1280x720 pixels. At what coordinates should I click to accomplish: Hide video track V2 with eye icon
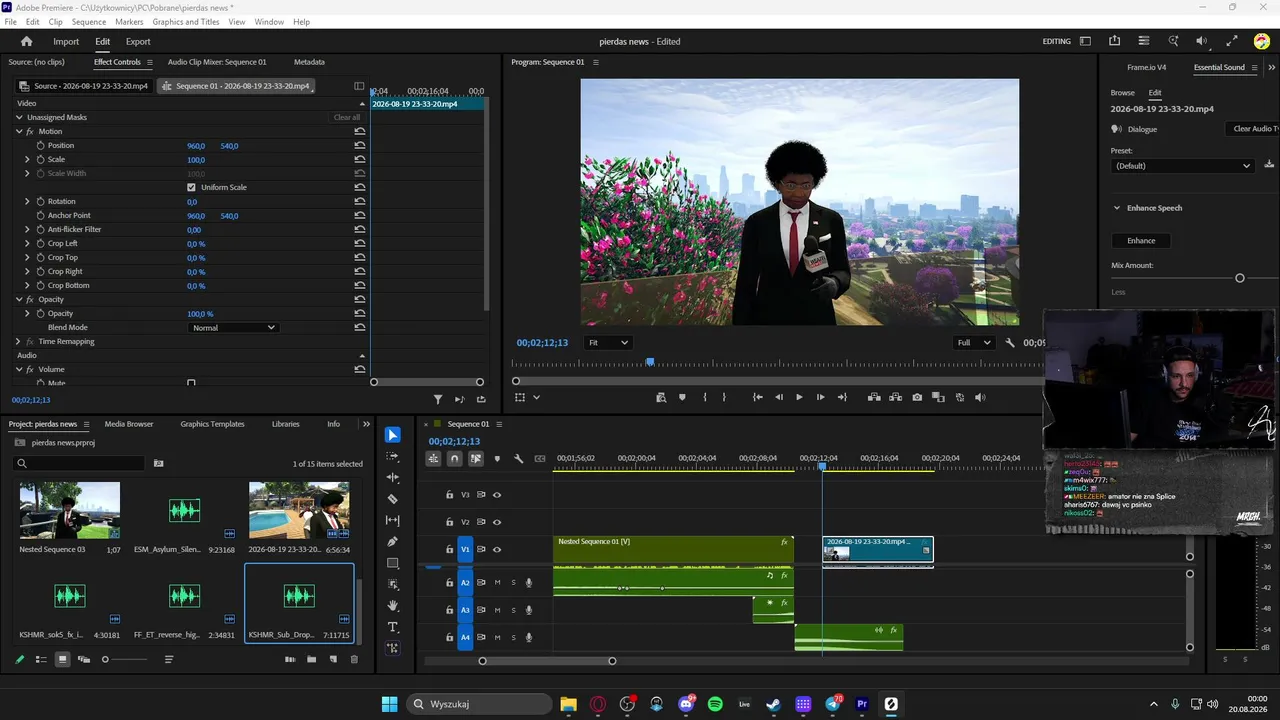click(x=497, y=522)
